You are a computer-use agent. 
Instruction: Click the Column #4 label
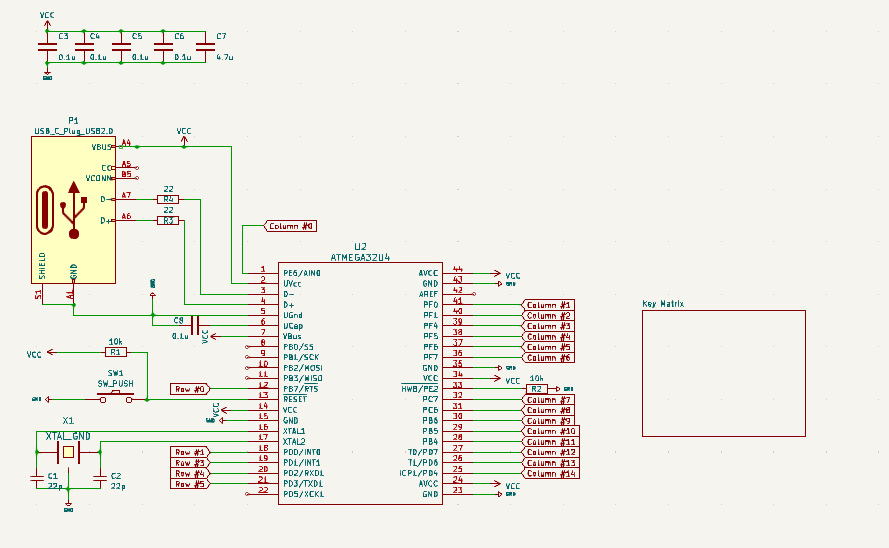[548, 337]
